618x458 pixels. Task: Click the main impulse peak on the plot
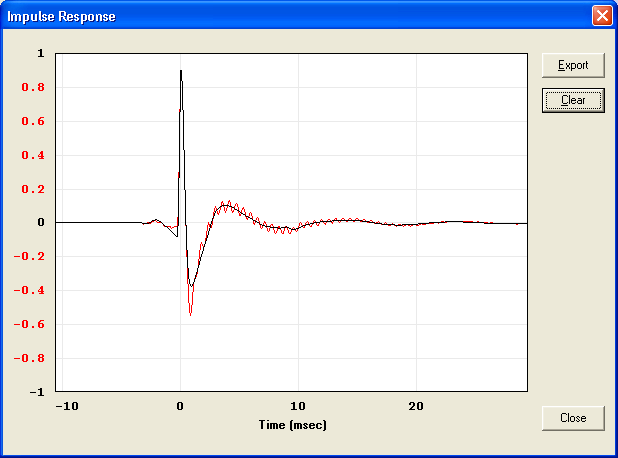click(181, 72)
